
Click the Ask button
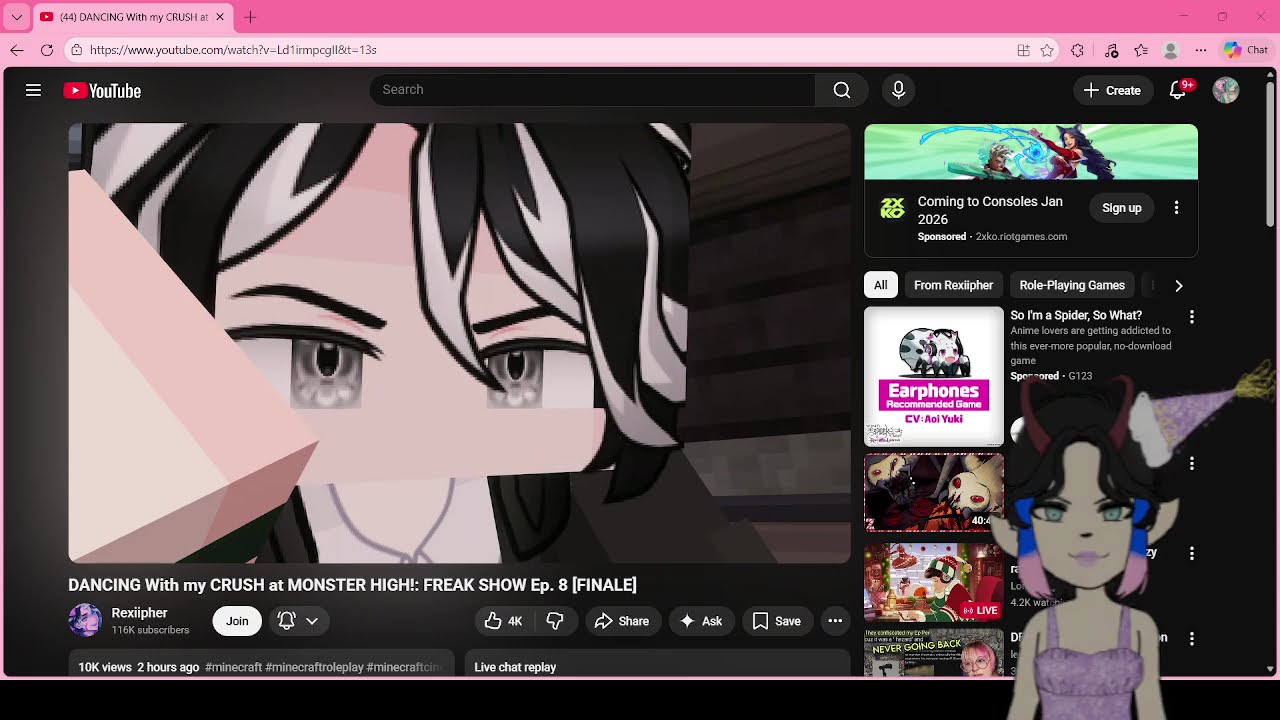click(x=701, y=621)
